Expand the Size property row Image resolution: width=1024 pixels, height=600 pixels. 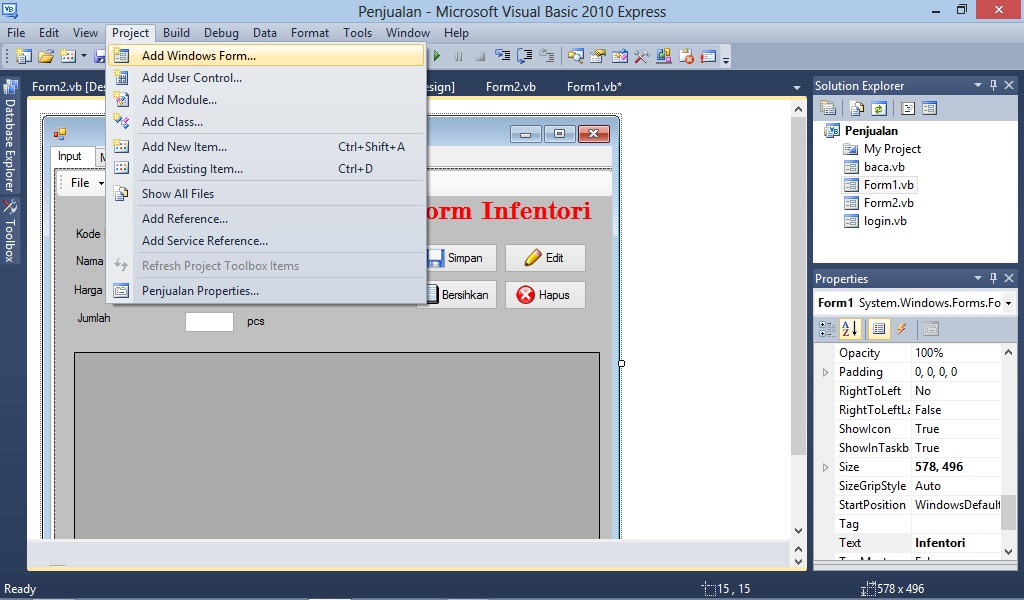pos(825,467)
